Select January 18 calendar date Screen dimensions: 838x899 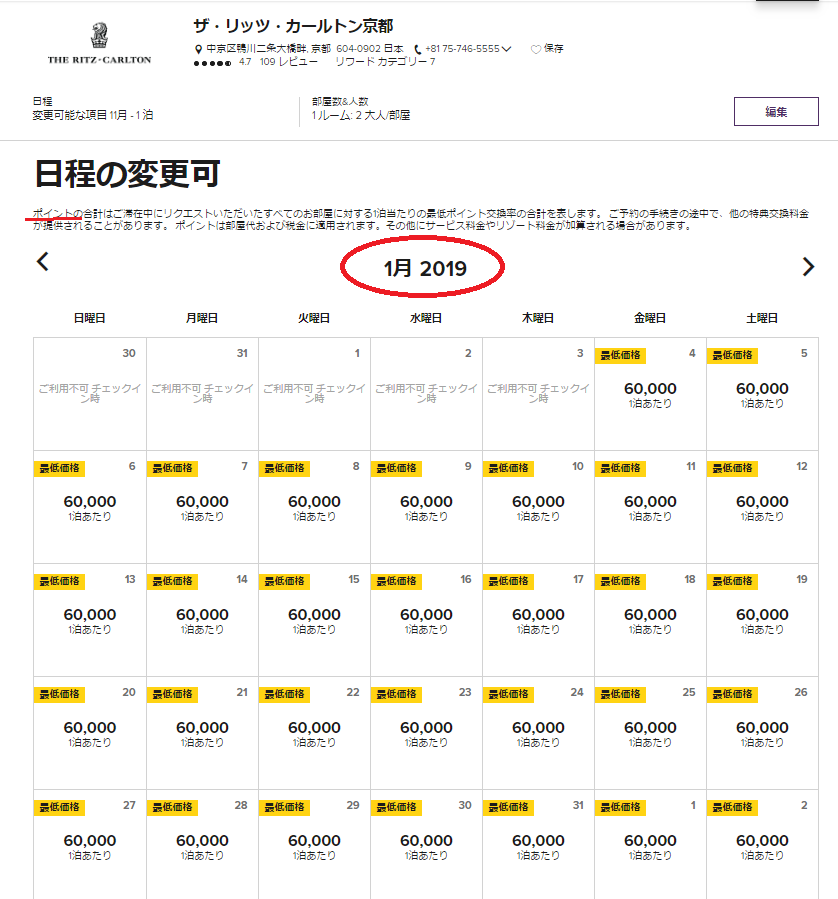pos(650,620)
